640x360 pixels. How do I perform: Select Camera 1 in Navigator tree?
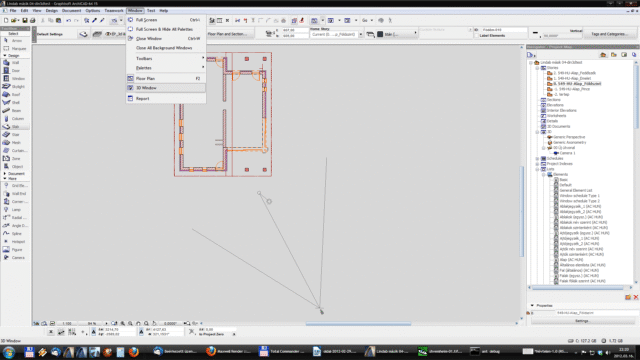coord(567,153)
